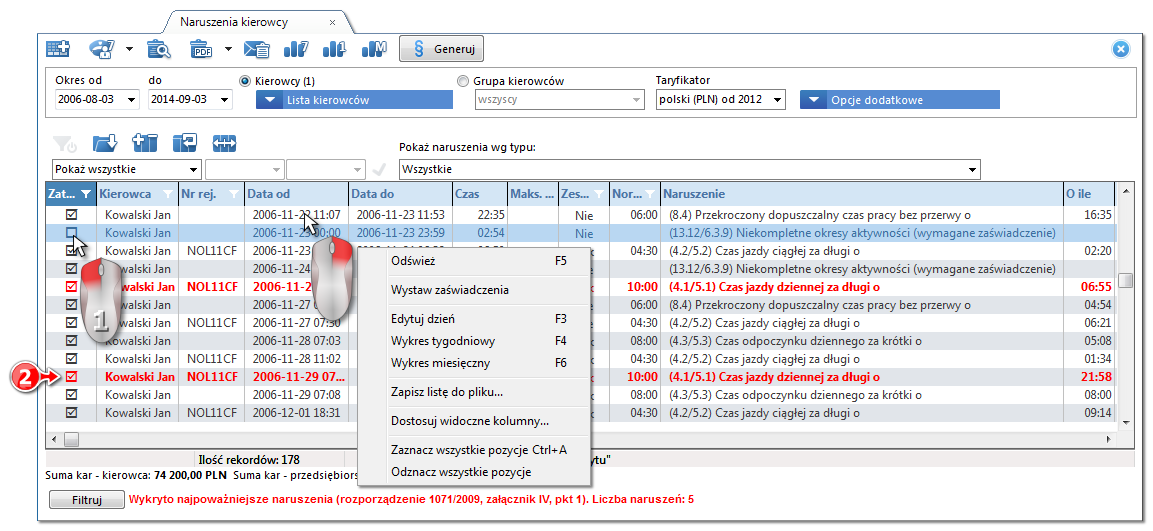The image size is (1153, 531).
Task: Click the horizontal scrollbar thumb under the table
Action: pos(71,440)
